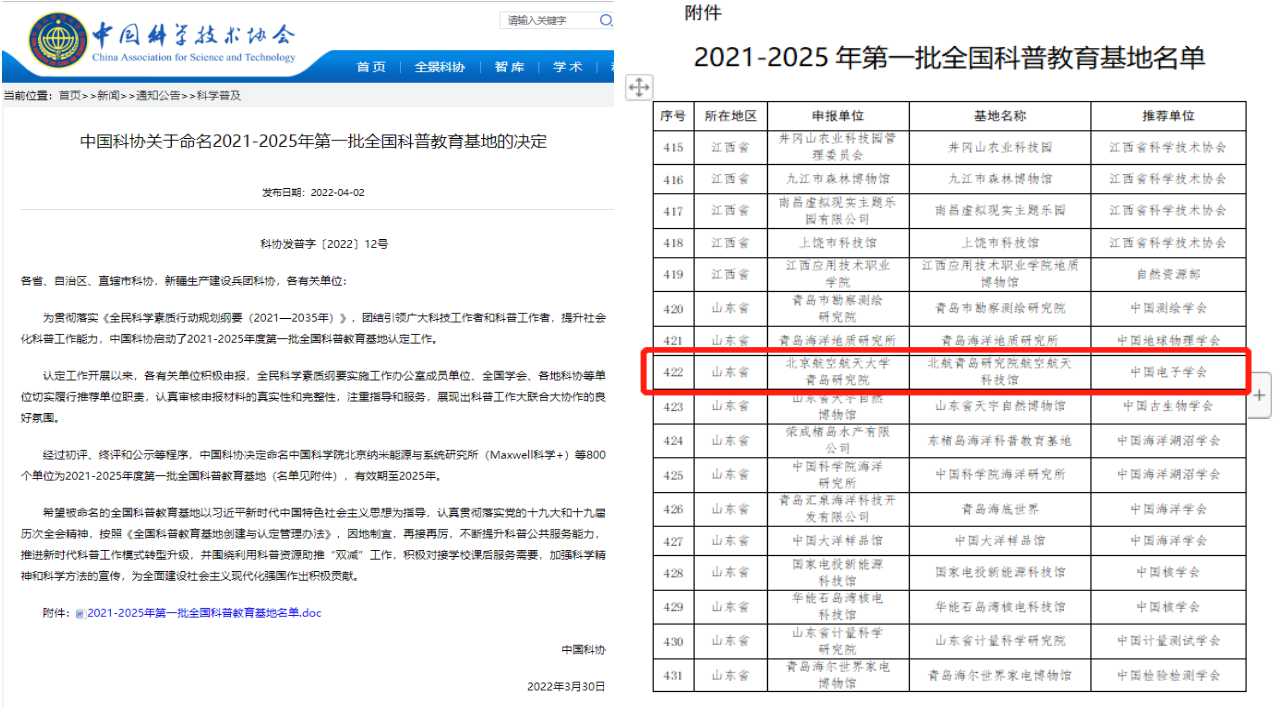Open the 全景科协 navigation item
1280x720 pixels.
coord(440,67)
